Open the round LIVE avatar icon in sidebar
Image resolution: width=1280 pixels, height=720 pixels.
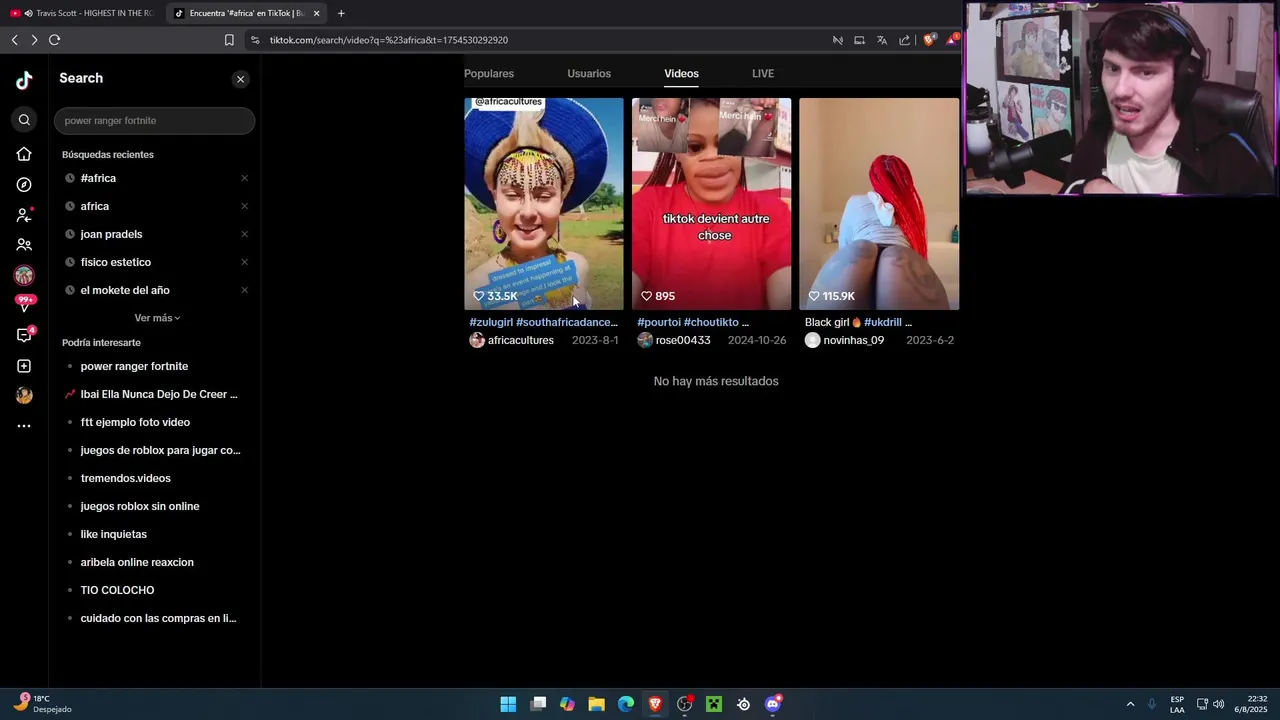[24, 275]
